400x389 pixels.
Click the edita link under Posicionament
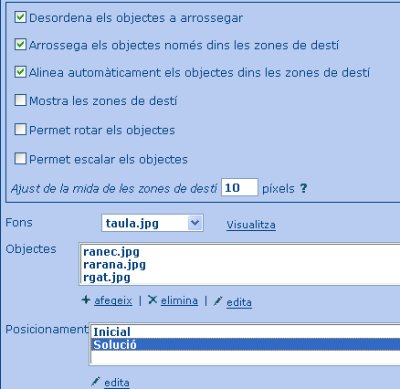point(117,383)
